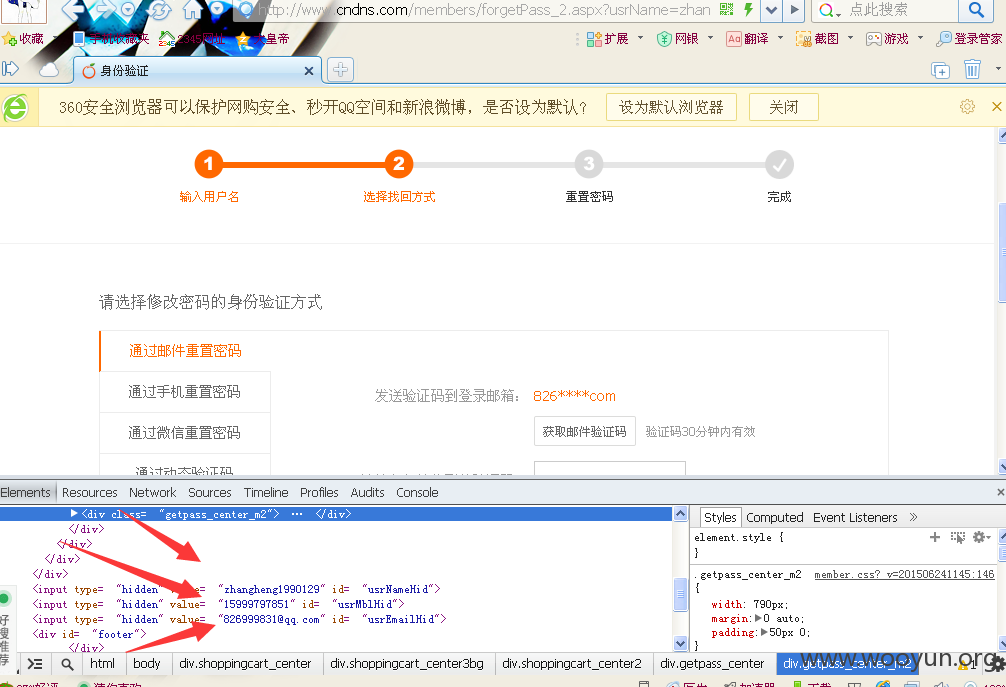
Task: Click the search magnifier button
Action: [x=976, y=10]
